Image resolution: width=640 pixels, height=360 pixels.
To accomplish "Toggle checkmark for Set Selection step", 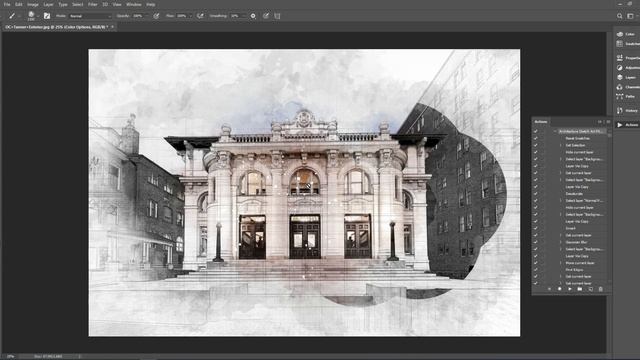I will tap(536, 145).
